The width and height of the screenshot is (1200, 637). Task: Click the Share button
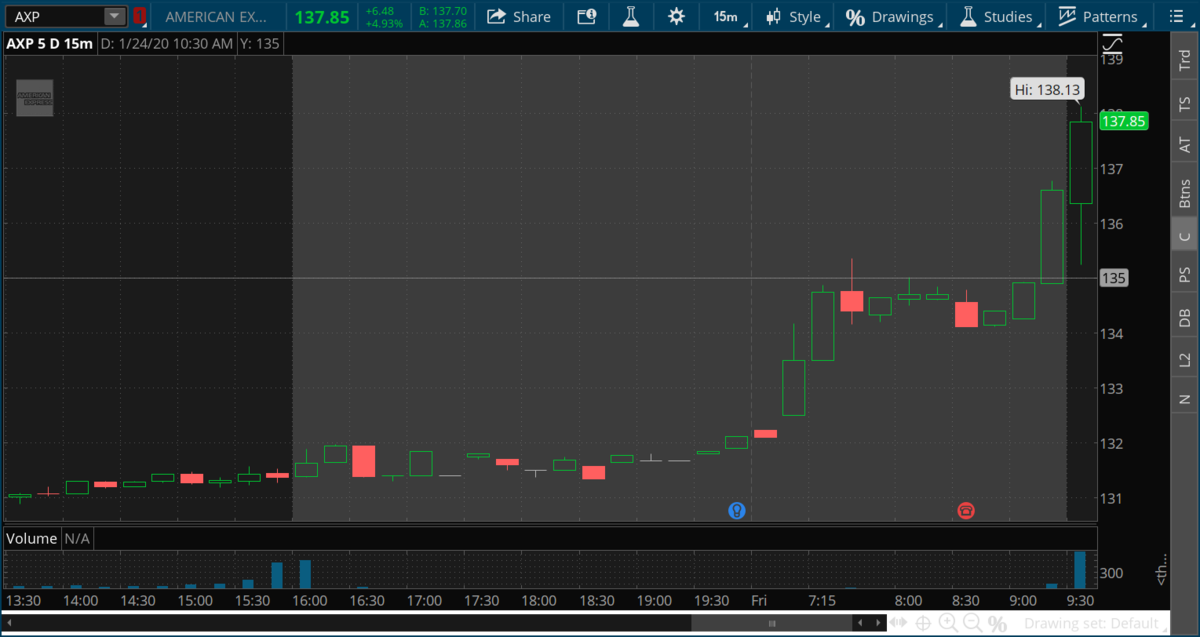(x=519, y=16)
